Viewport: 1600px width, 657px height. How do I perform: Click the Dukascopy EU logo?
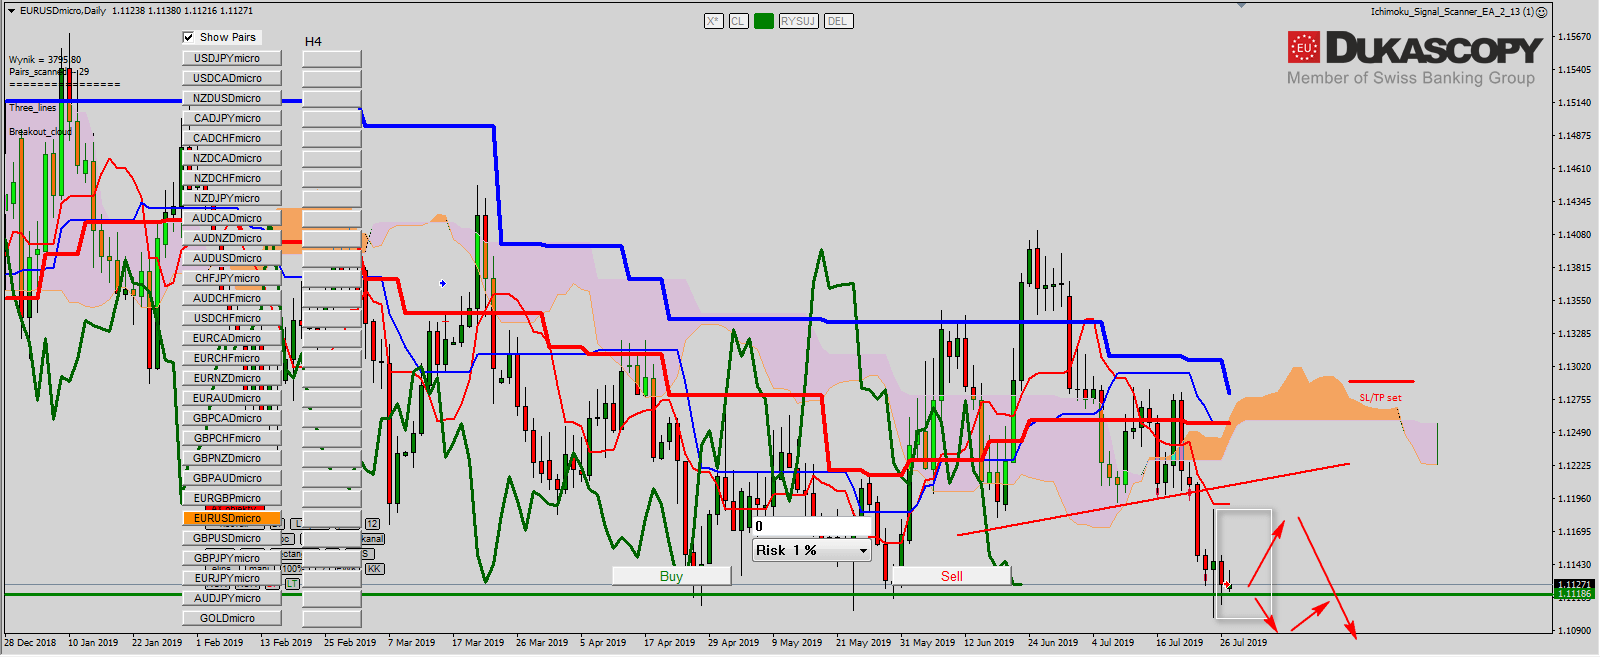click(x=1304, y=47)
